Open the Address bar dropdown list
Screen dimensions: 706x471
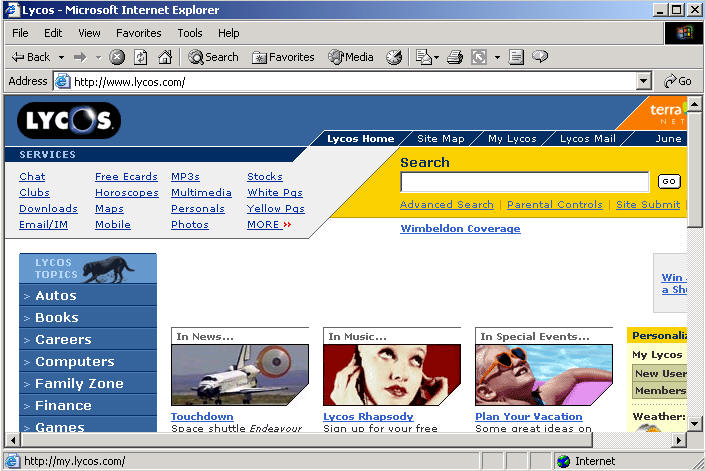click(643, 81)
